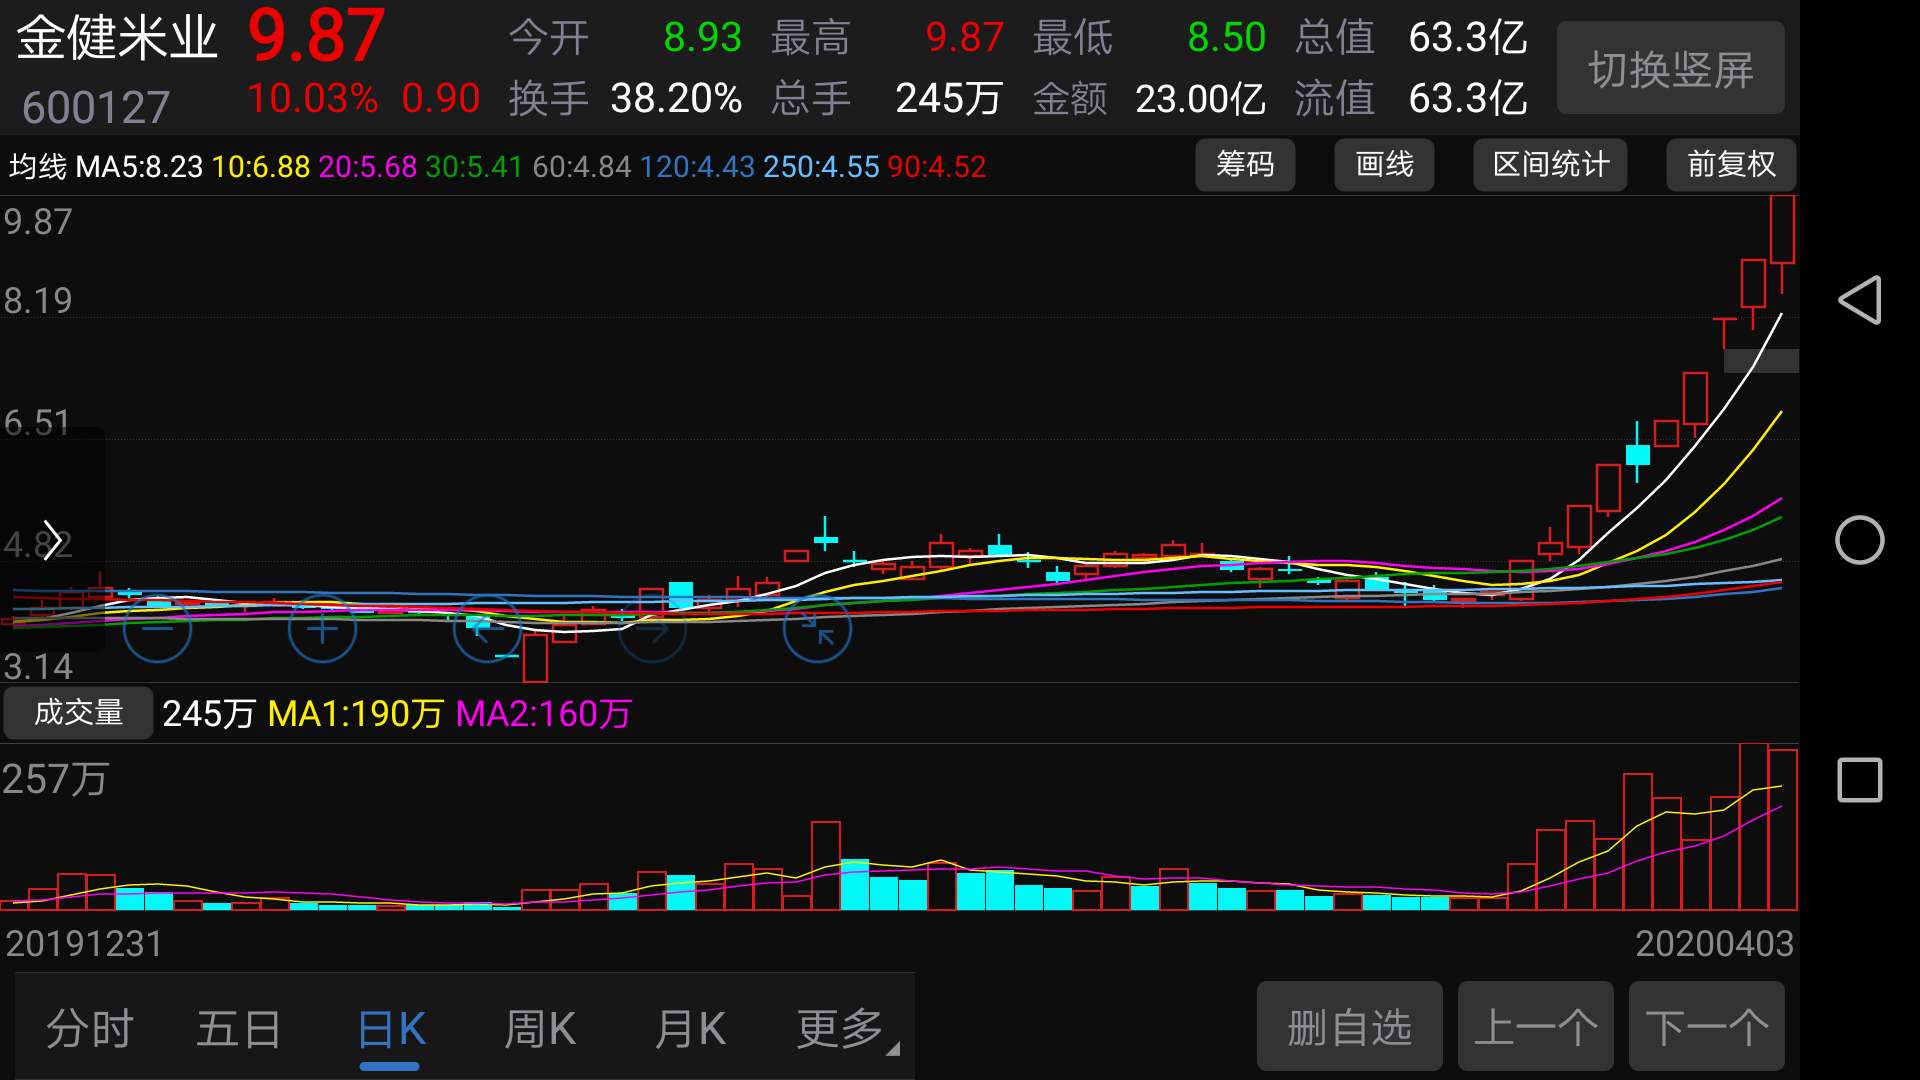Viewport: 1920px width, 1080px height.
Task: Activate the 画线 drawing tool
Action: (1384, 164)
